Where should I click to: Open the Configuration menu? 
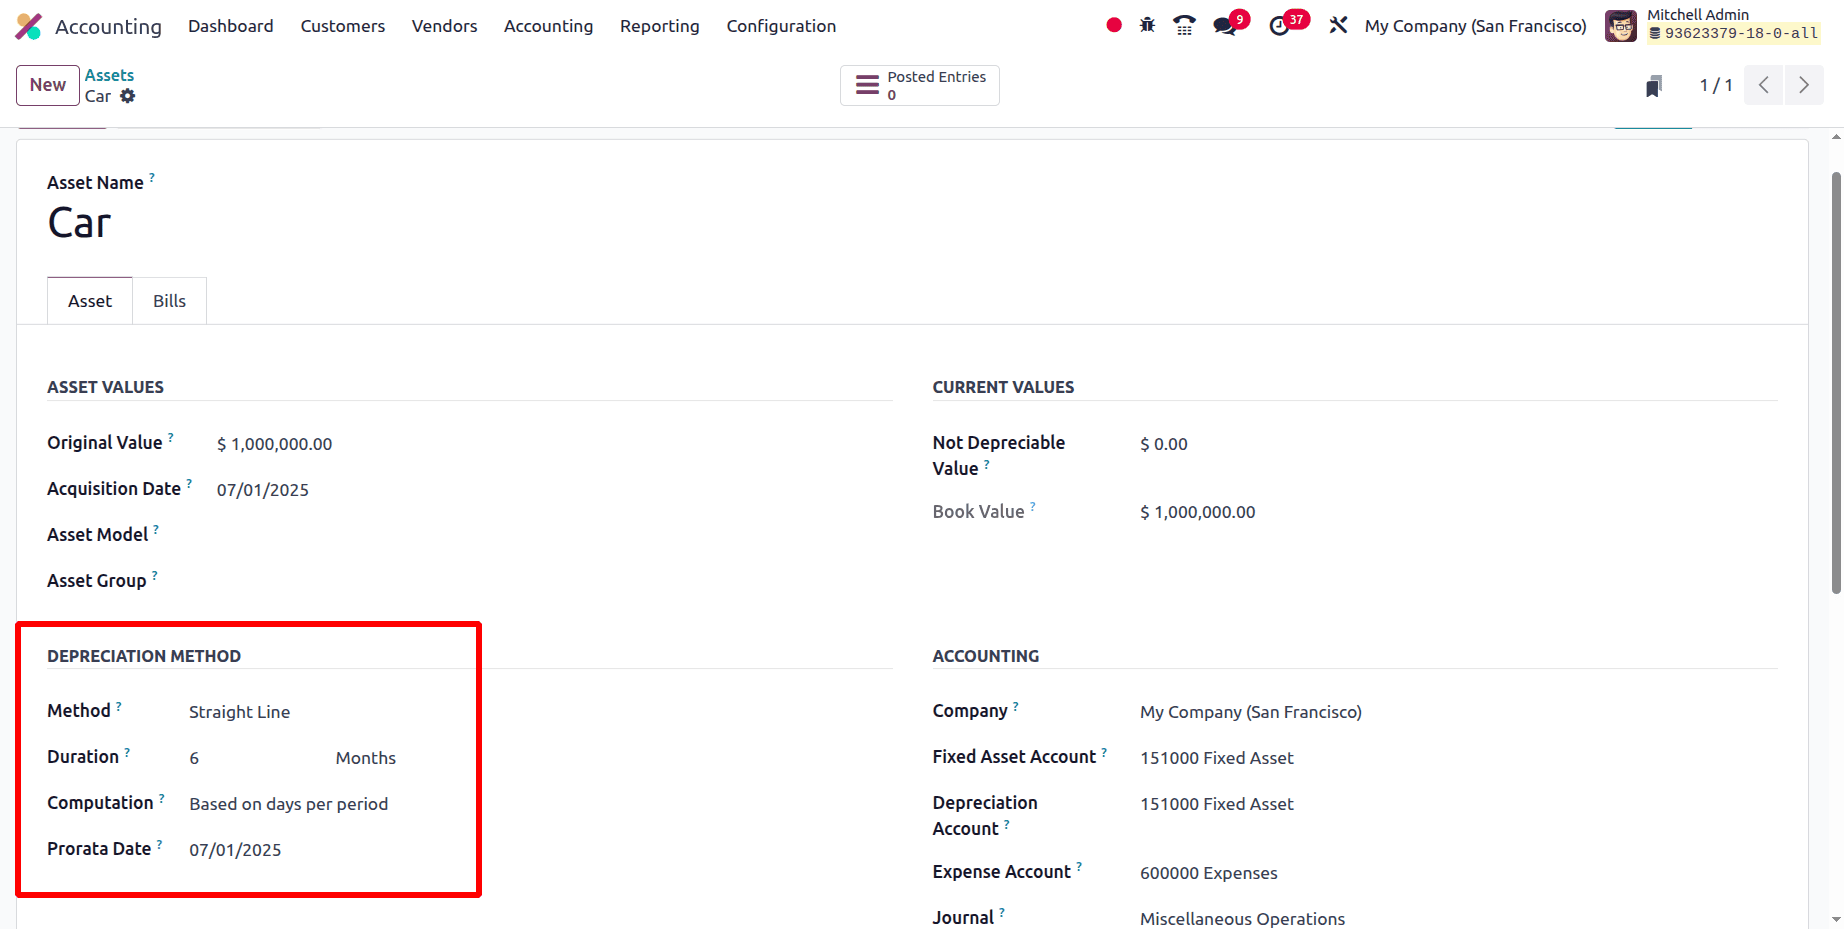(x=781, y=26)
